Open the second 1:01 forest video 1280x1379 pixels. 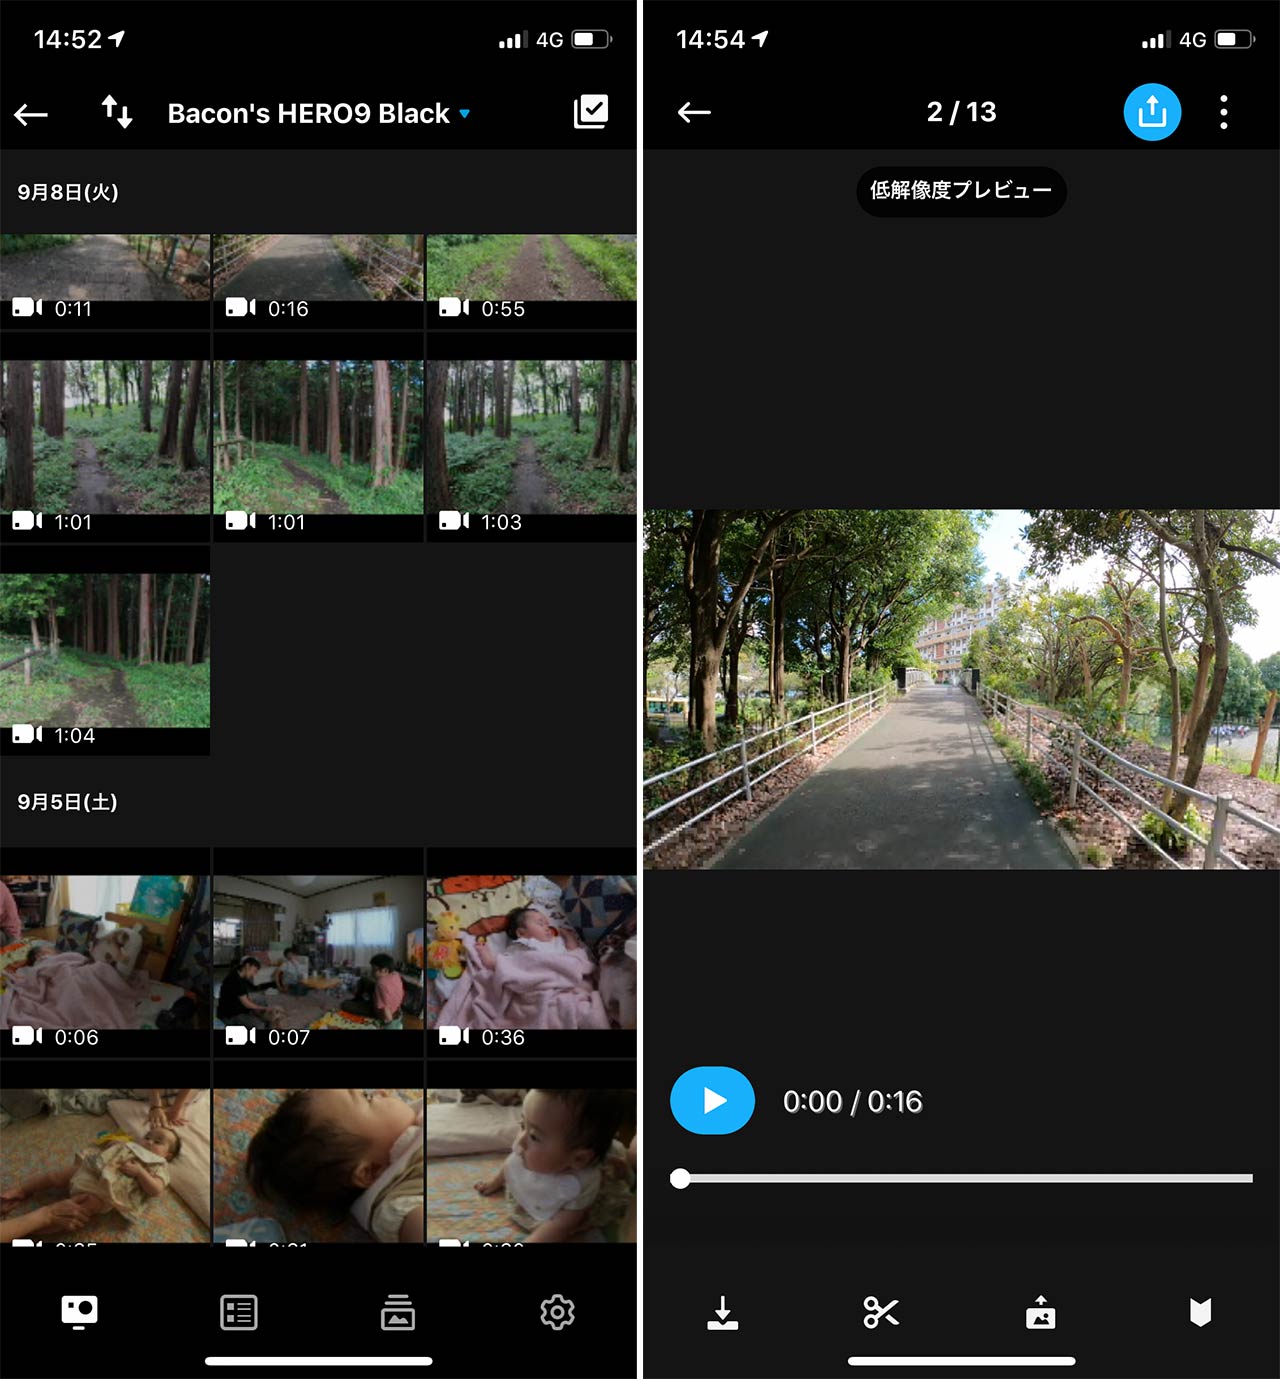coord(318,437)
